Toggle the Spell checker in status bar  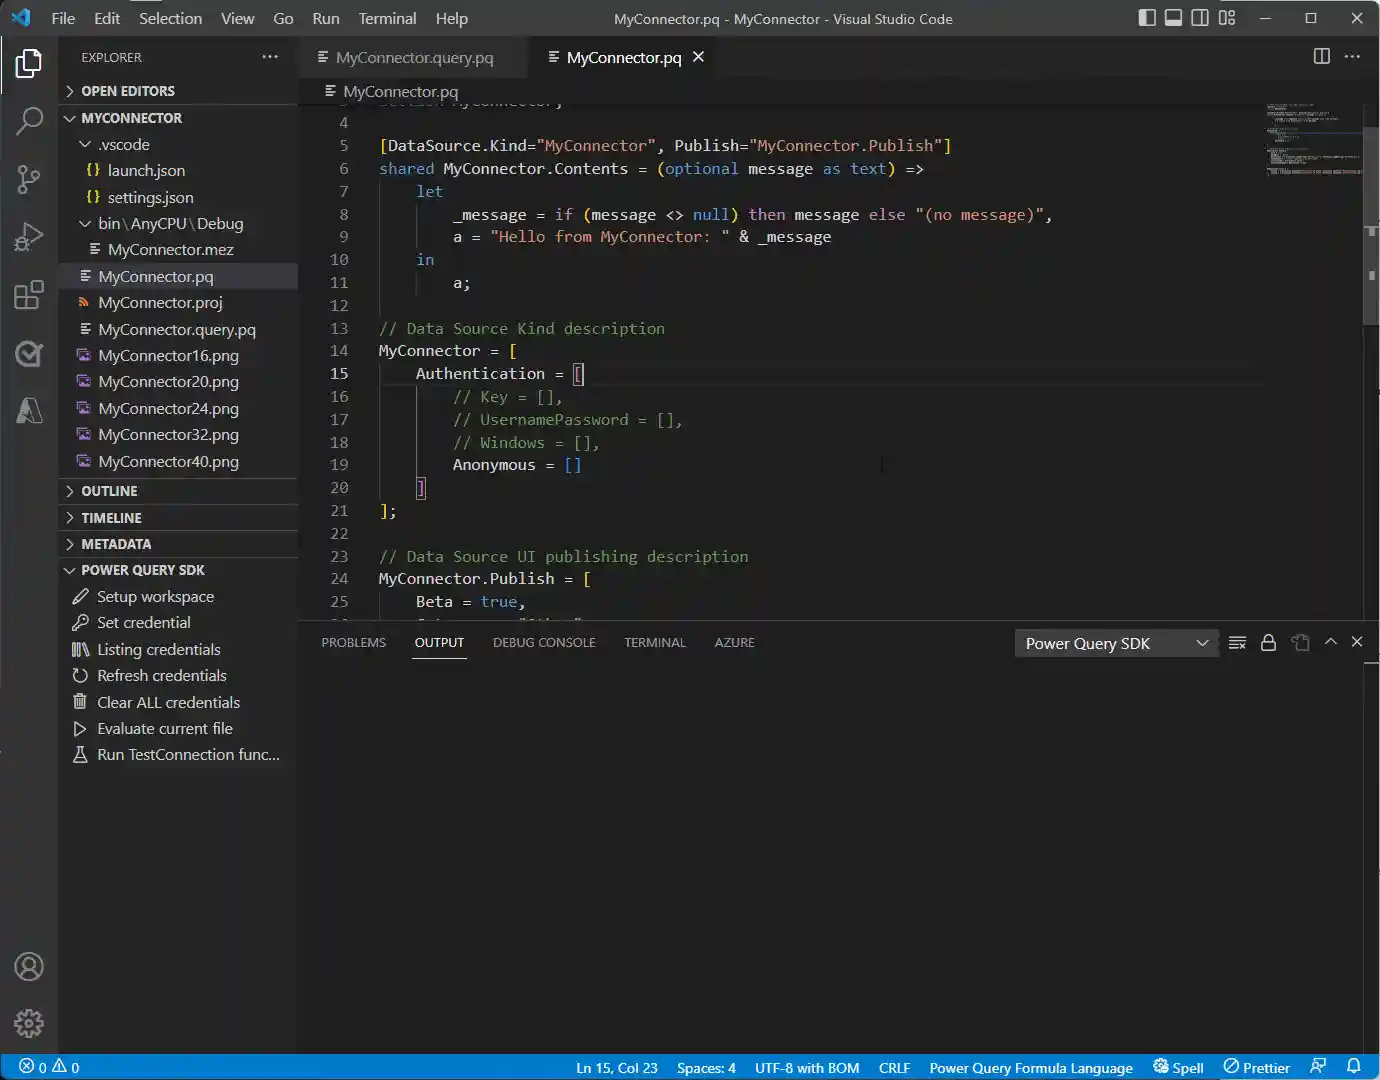1178,1067
